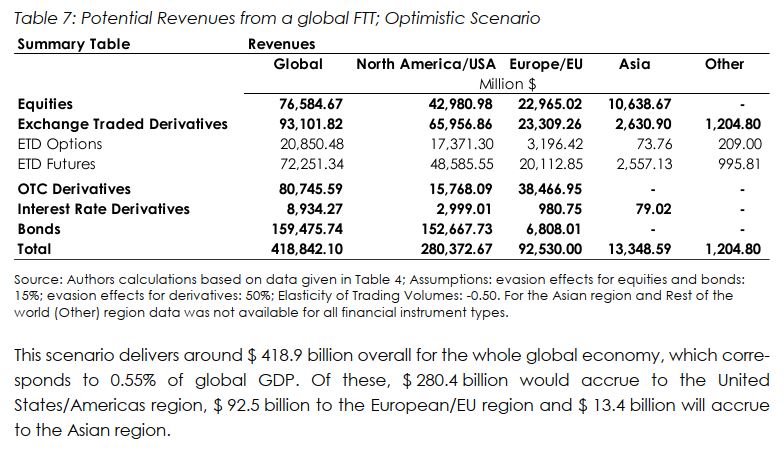
Task: Select the ETD Options row label
Action: coord(60,144)
